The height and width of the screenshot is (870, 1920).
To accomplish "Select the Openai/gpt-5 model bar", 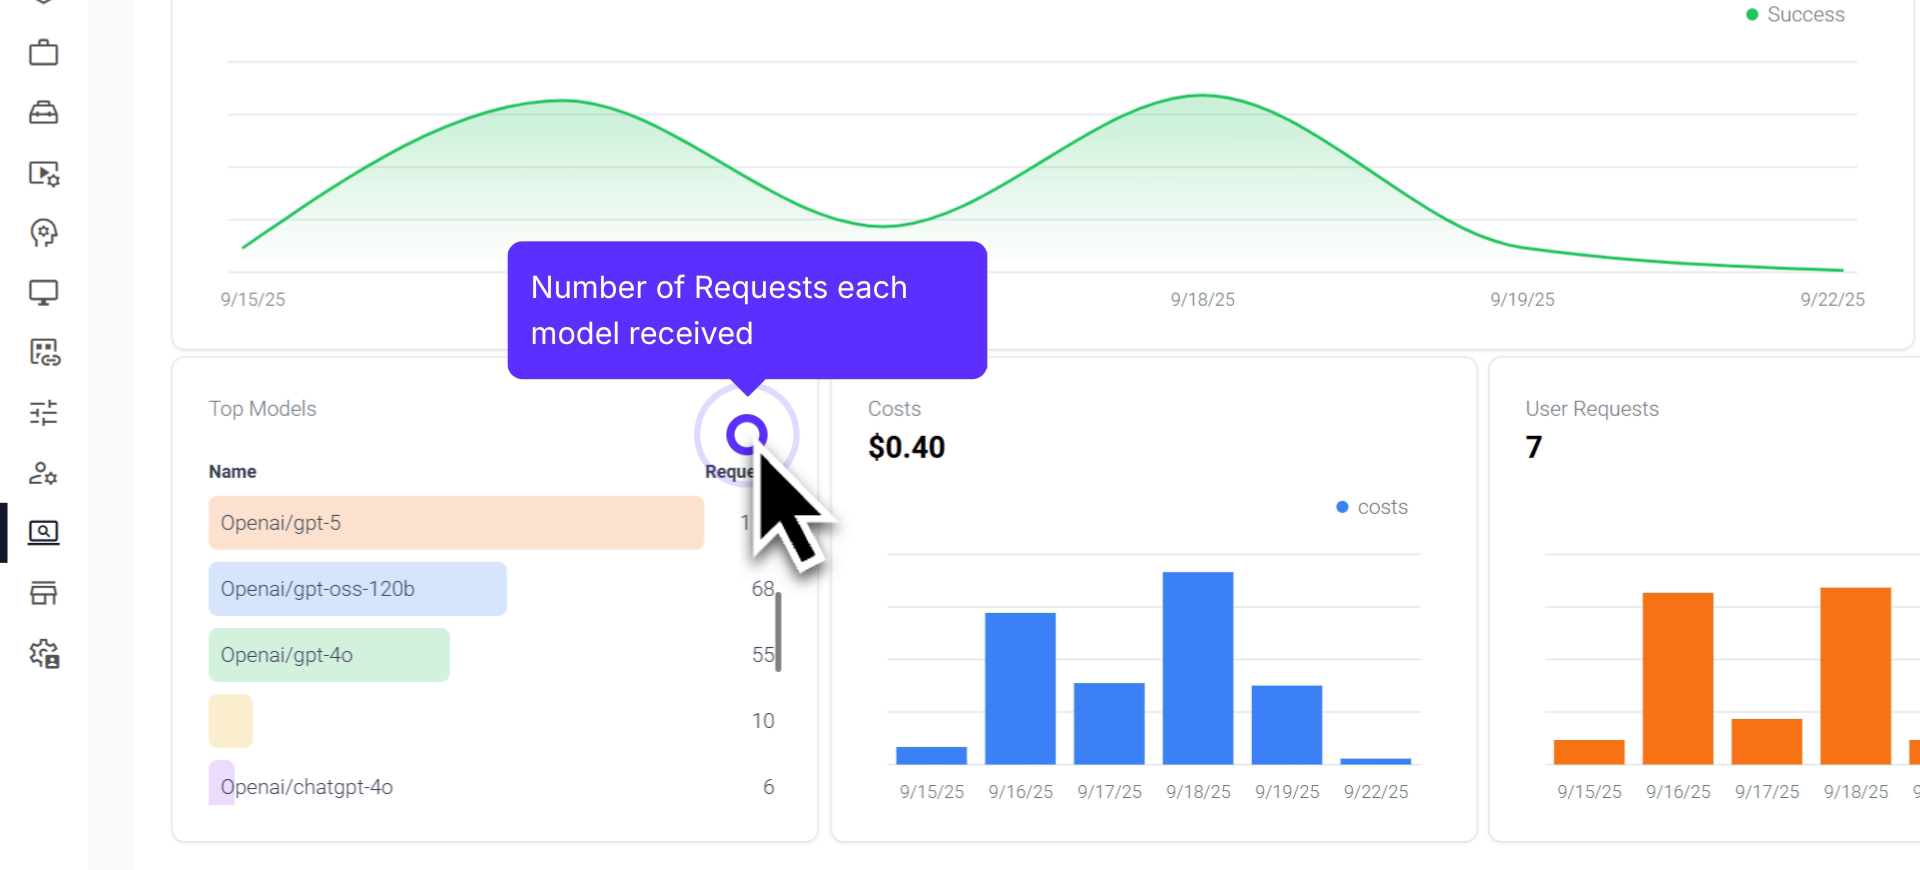I will click(456, 523).
